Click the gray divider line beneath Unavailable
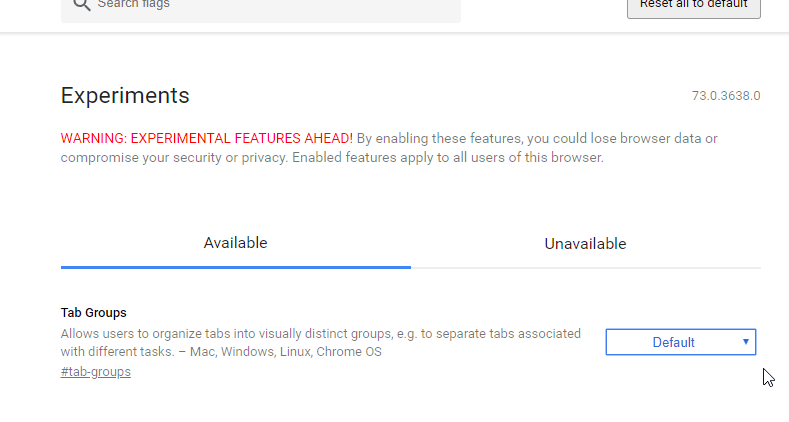This screenshot has height=422, width=789. (586, 268)
